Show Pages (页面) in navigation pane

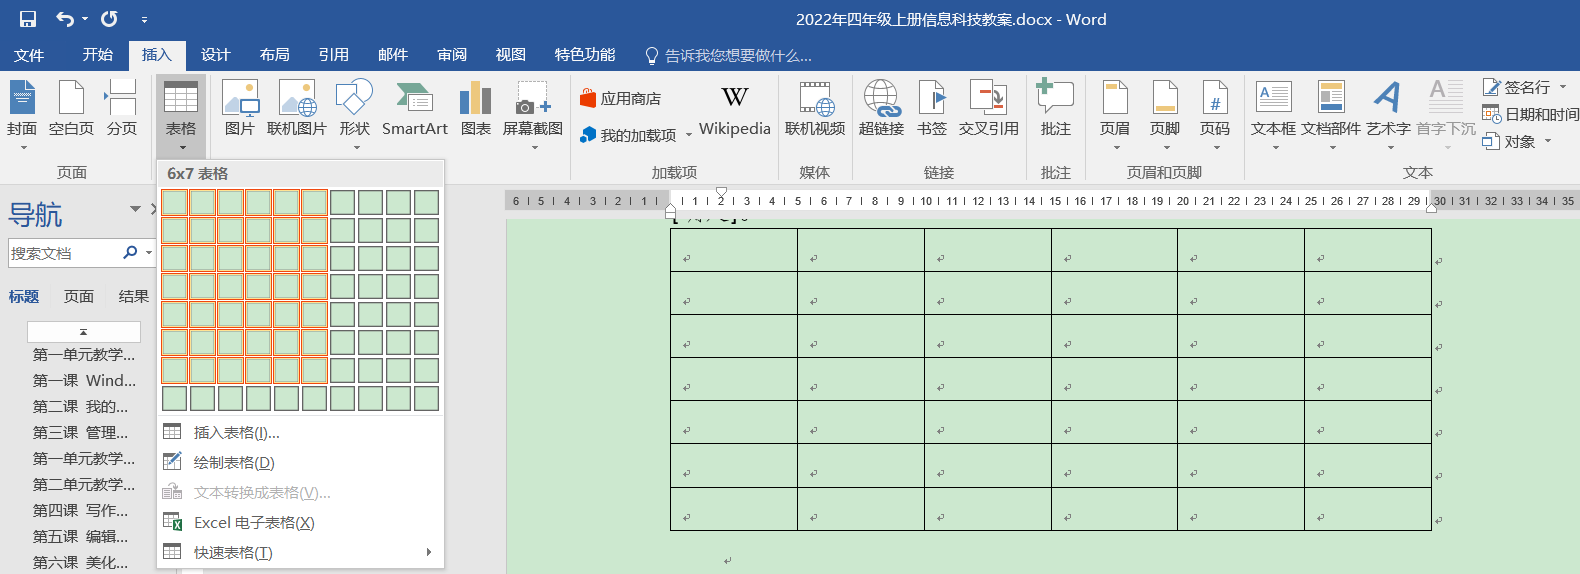click(79, 296)
